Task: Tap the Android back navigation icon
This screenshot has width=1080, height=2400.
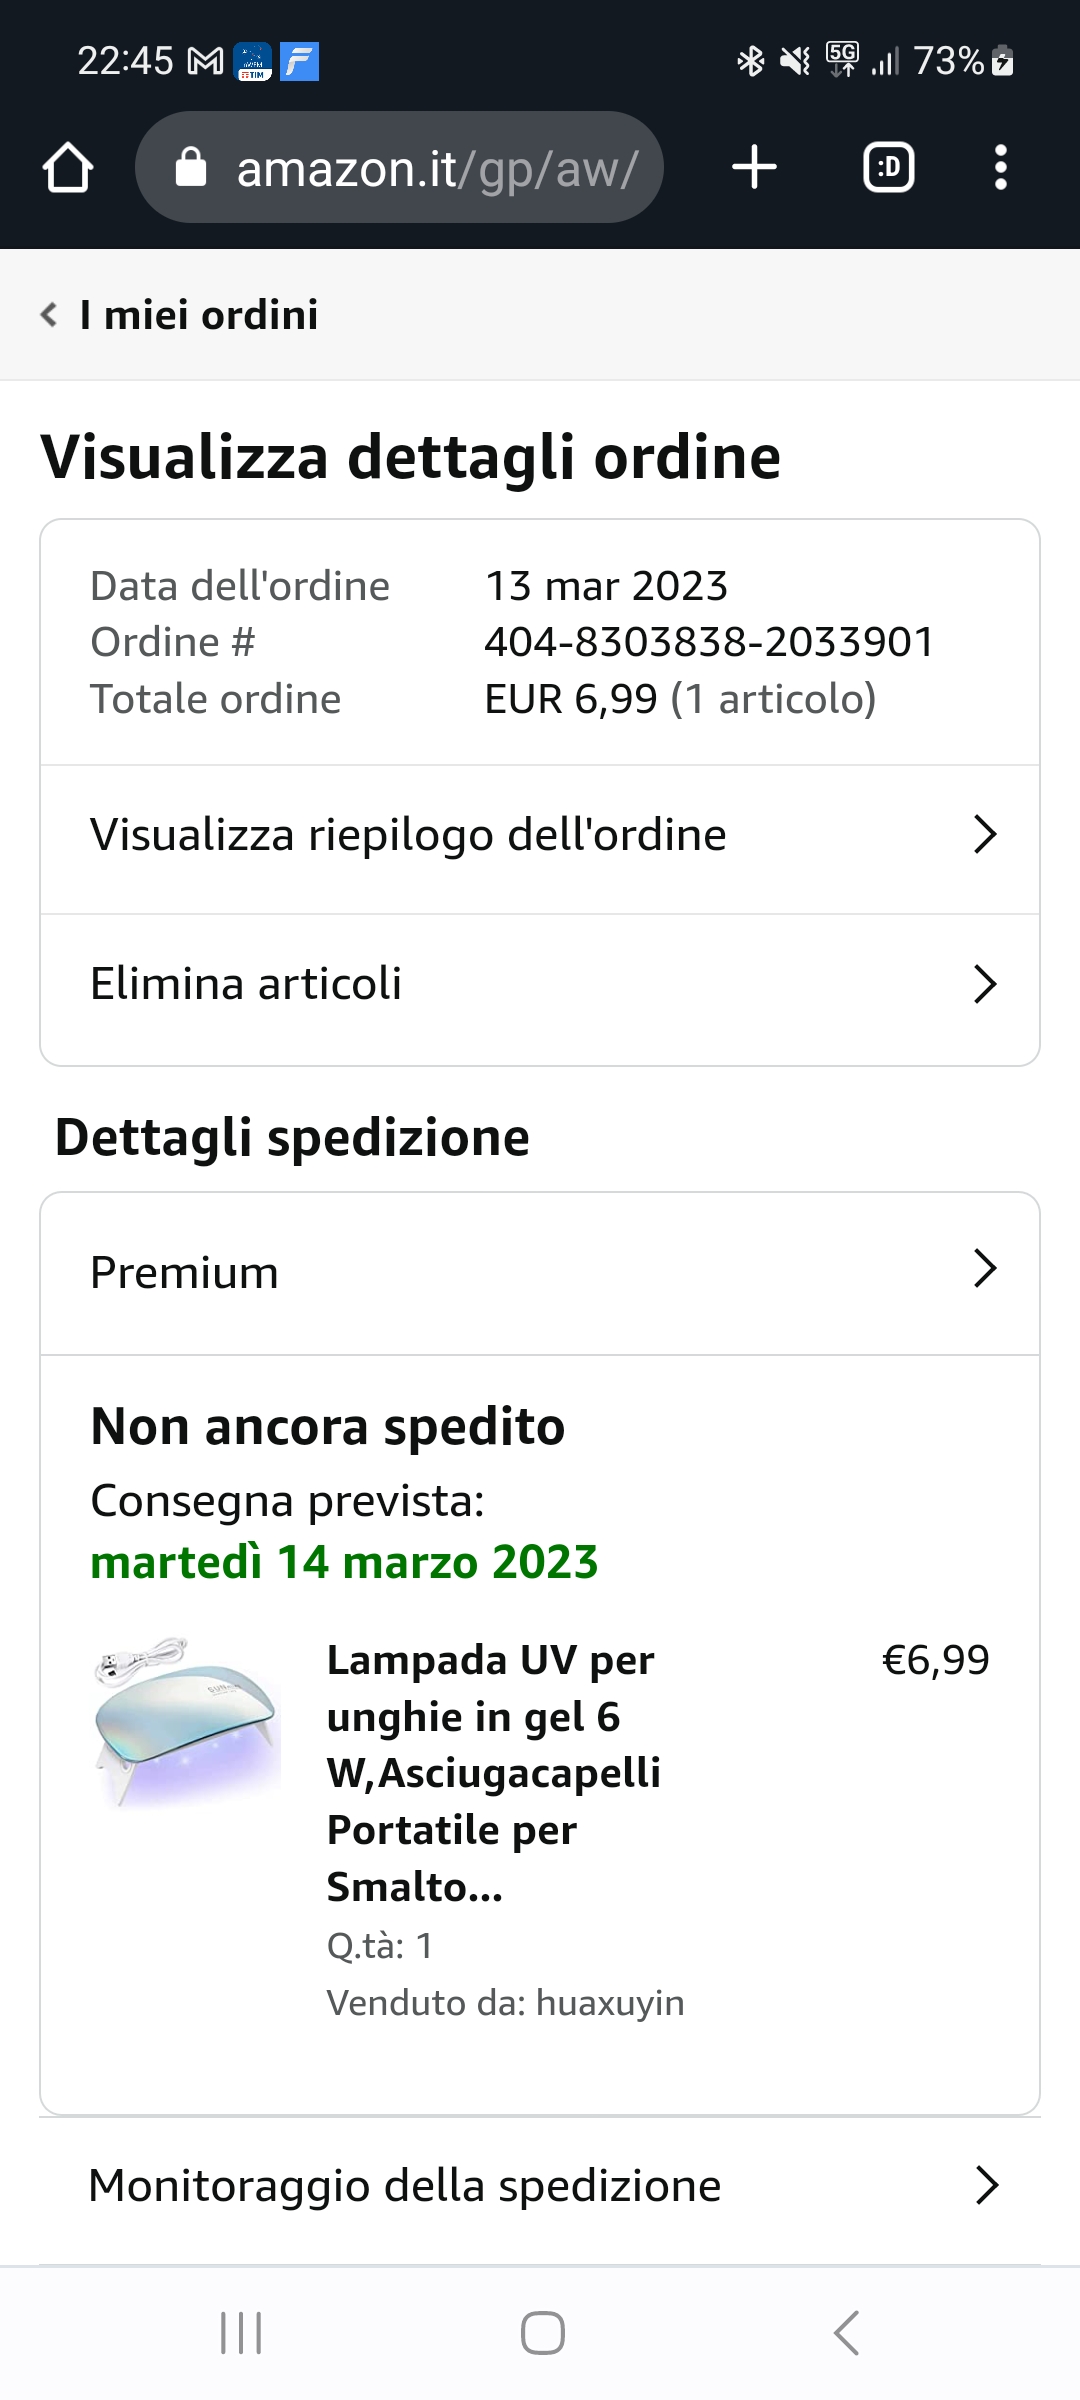Action: [846, 2333]
